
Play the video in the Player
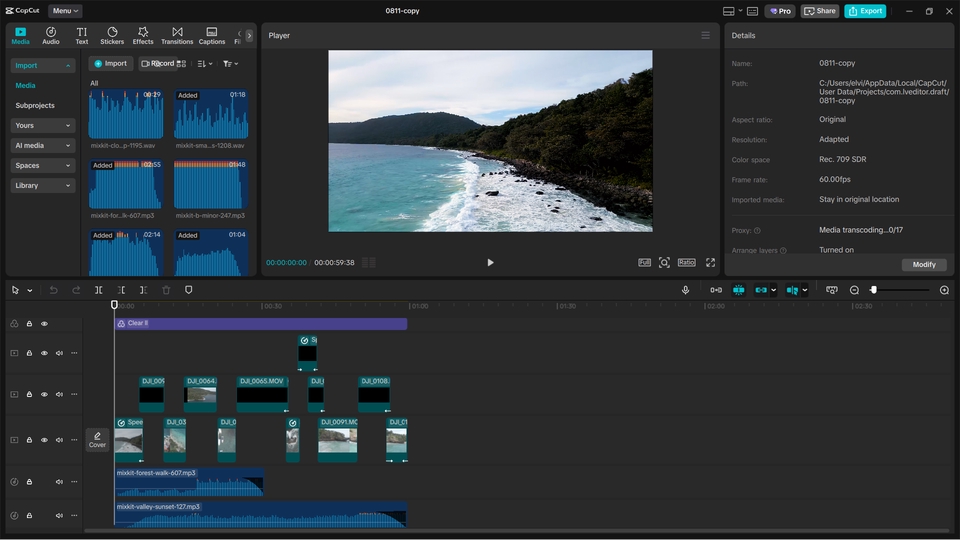click(490, 263)
